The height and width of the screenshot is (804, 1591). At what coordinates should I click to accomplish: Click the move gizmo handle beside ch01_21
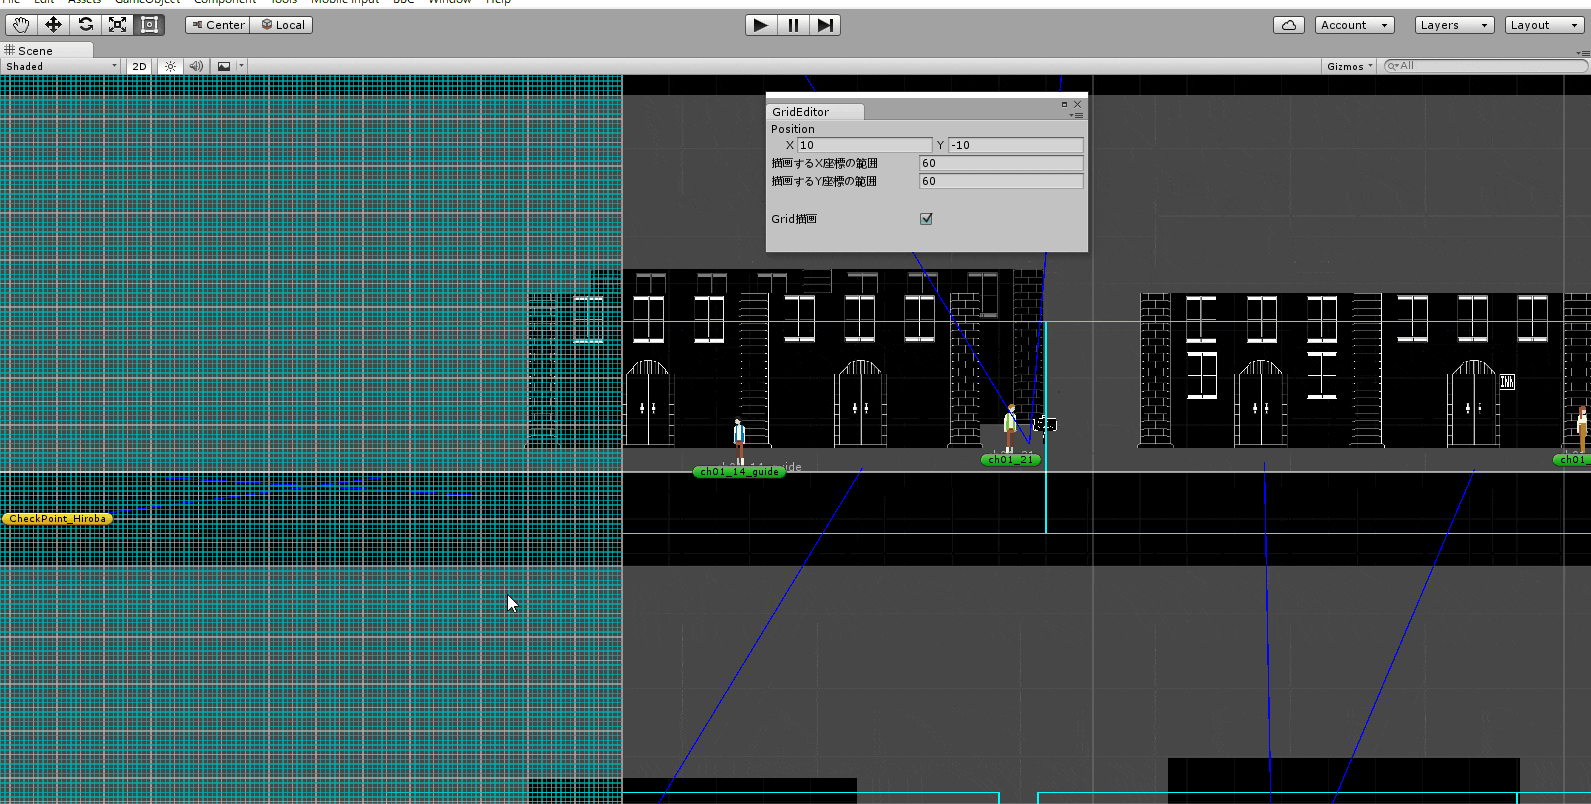(x=1045, y=425)
